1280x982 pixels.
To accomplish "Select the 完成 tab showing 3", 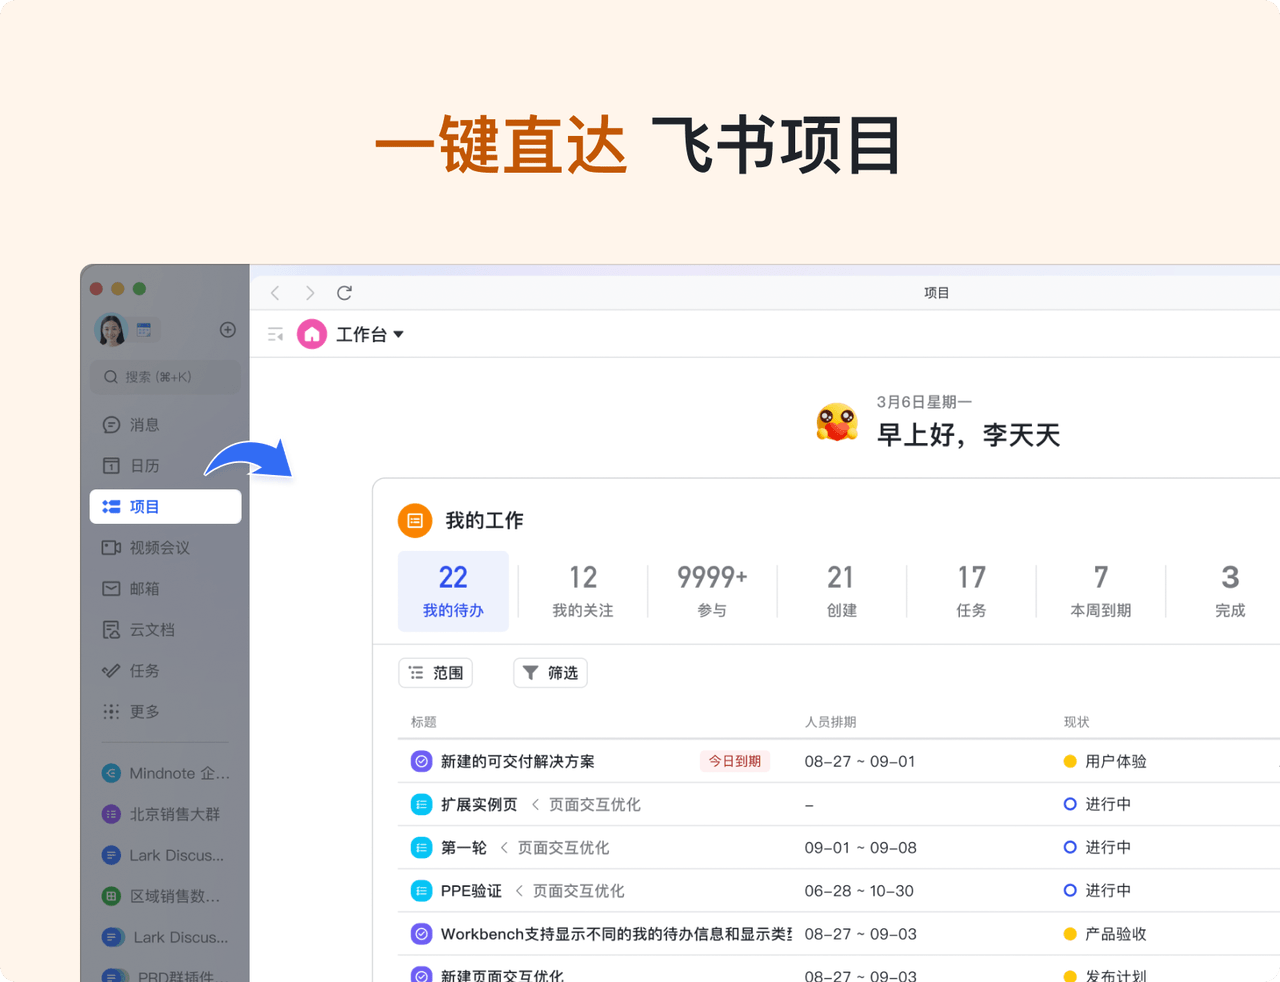I will (1230, 591).
